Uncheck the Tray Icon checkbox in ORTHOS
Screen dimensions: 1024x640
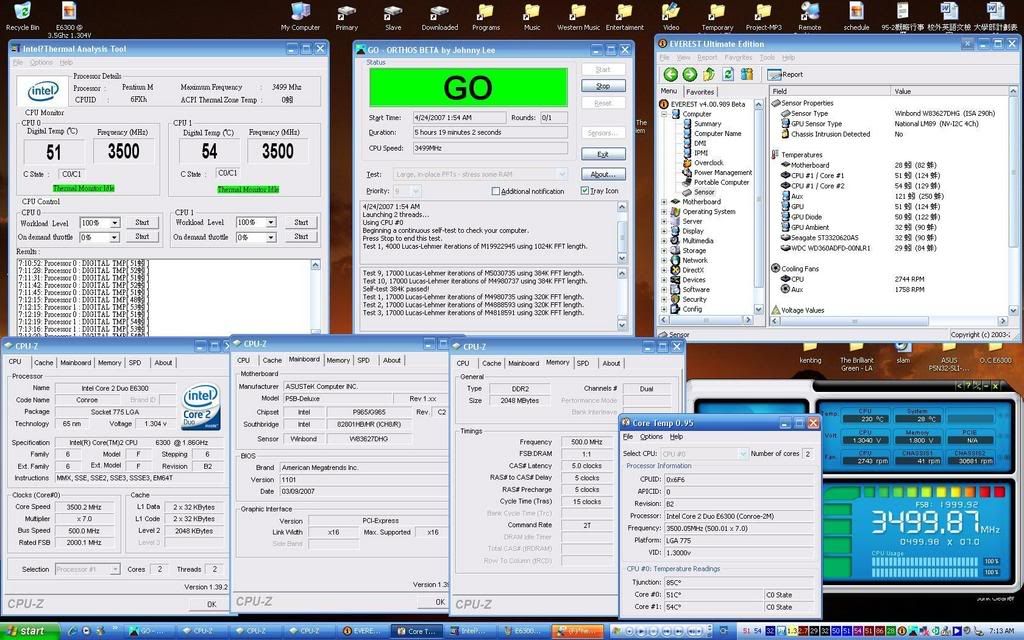coord(585,191)
